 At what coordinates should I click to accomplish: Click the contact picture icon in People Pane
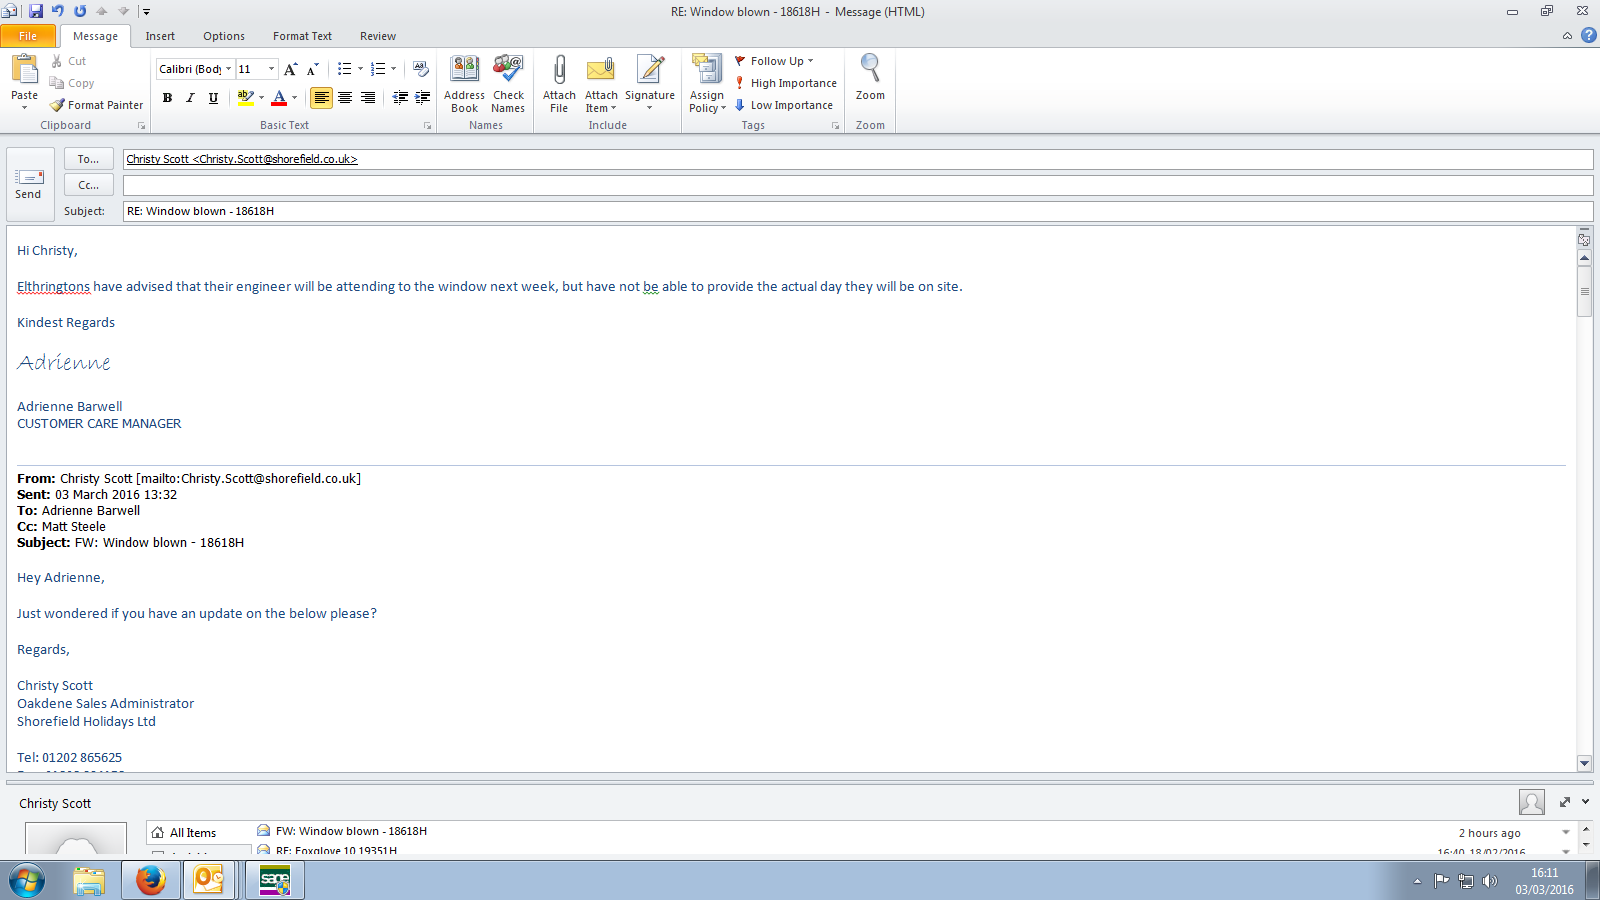pyautogui.click(x=1531, y=802)
